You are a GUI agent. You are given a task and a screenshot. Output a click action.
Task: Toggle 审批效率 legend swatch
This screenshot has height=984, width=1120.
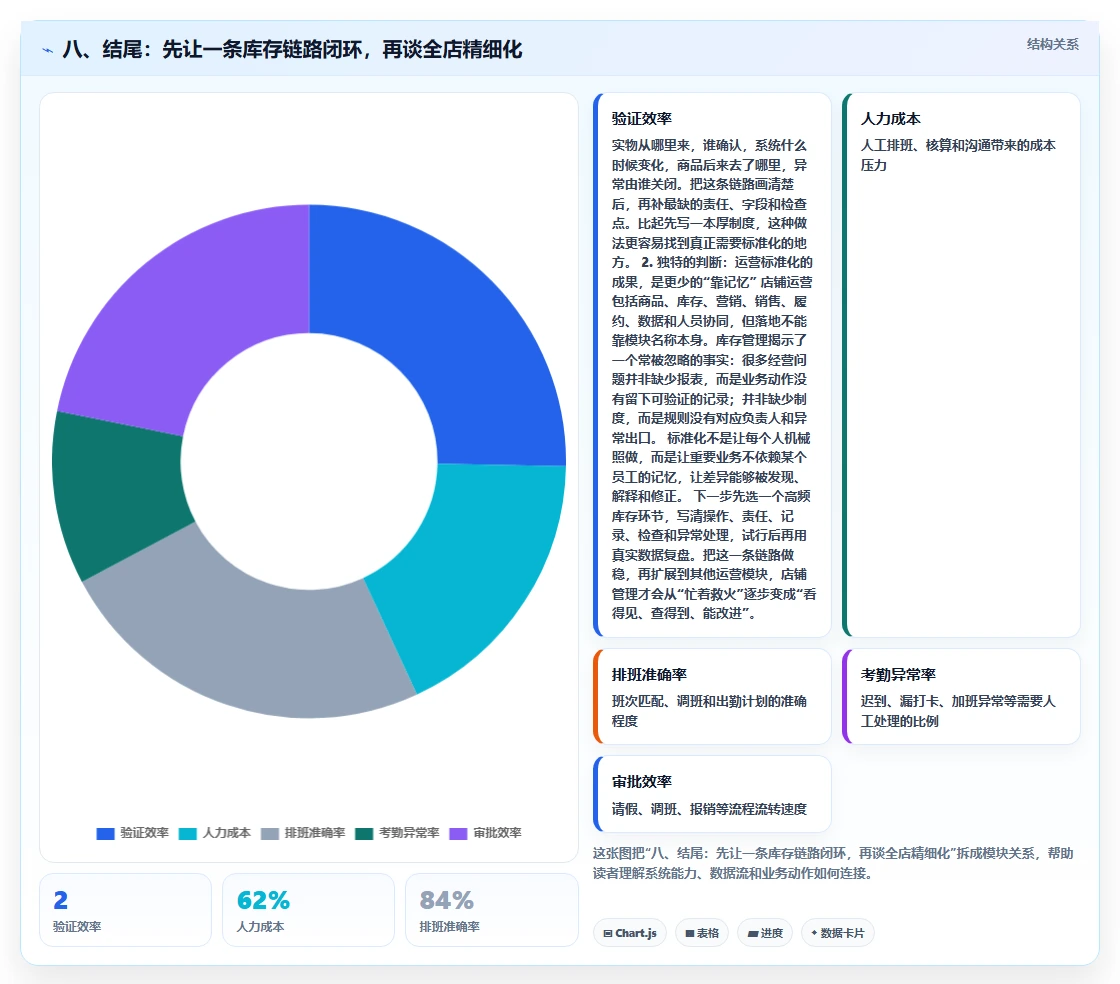pos(458,833)
